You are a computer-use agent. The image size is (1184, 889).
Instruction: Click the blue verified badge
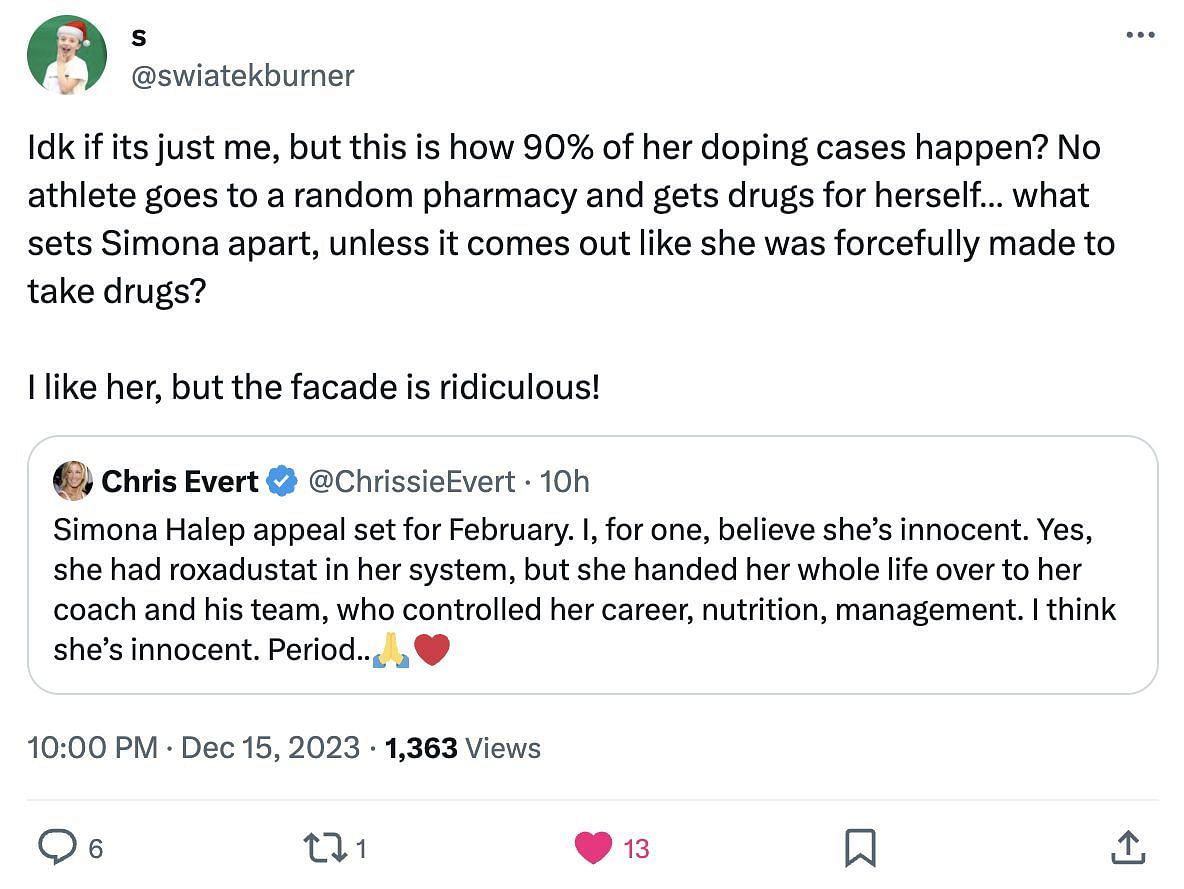tap(283, 482)
